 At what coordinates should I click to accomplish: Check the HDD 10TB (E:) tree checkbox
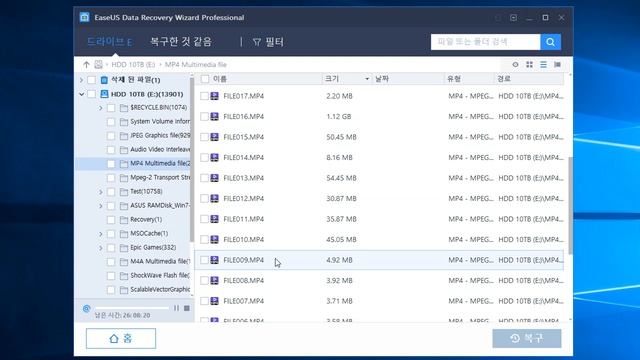pyautogui.click(x=91, y=94)
